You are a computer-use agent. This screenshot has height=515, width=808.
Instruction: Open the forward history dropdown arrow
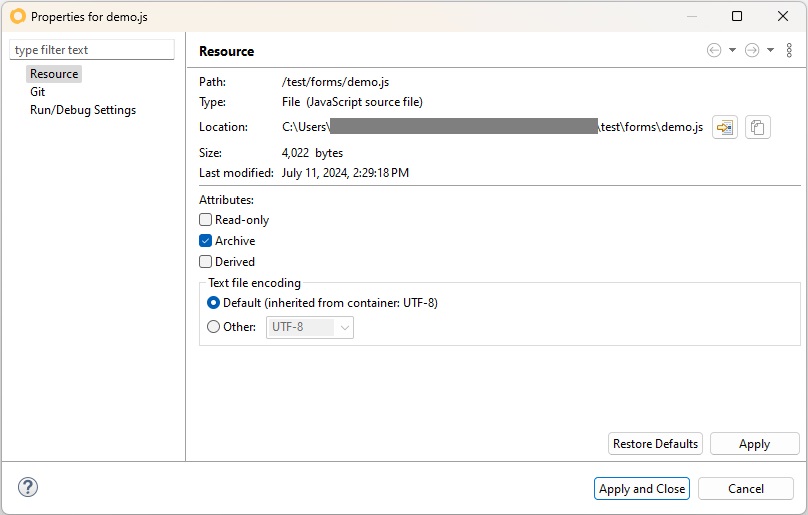(x=770, y=51)
